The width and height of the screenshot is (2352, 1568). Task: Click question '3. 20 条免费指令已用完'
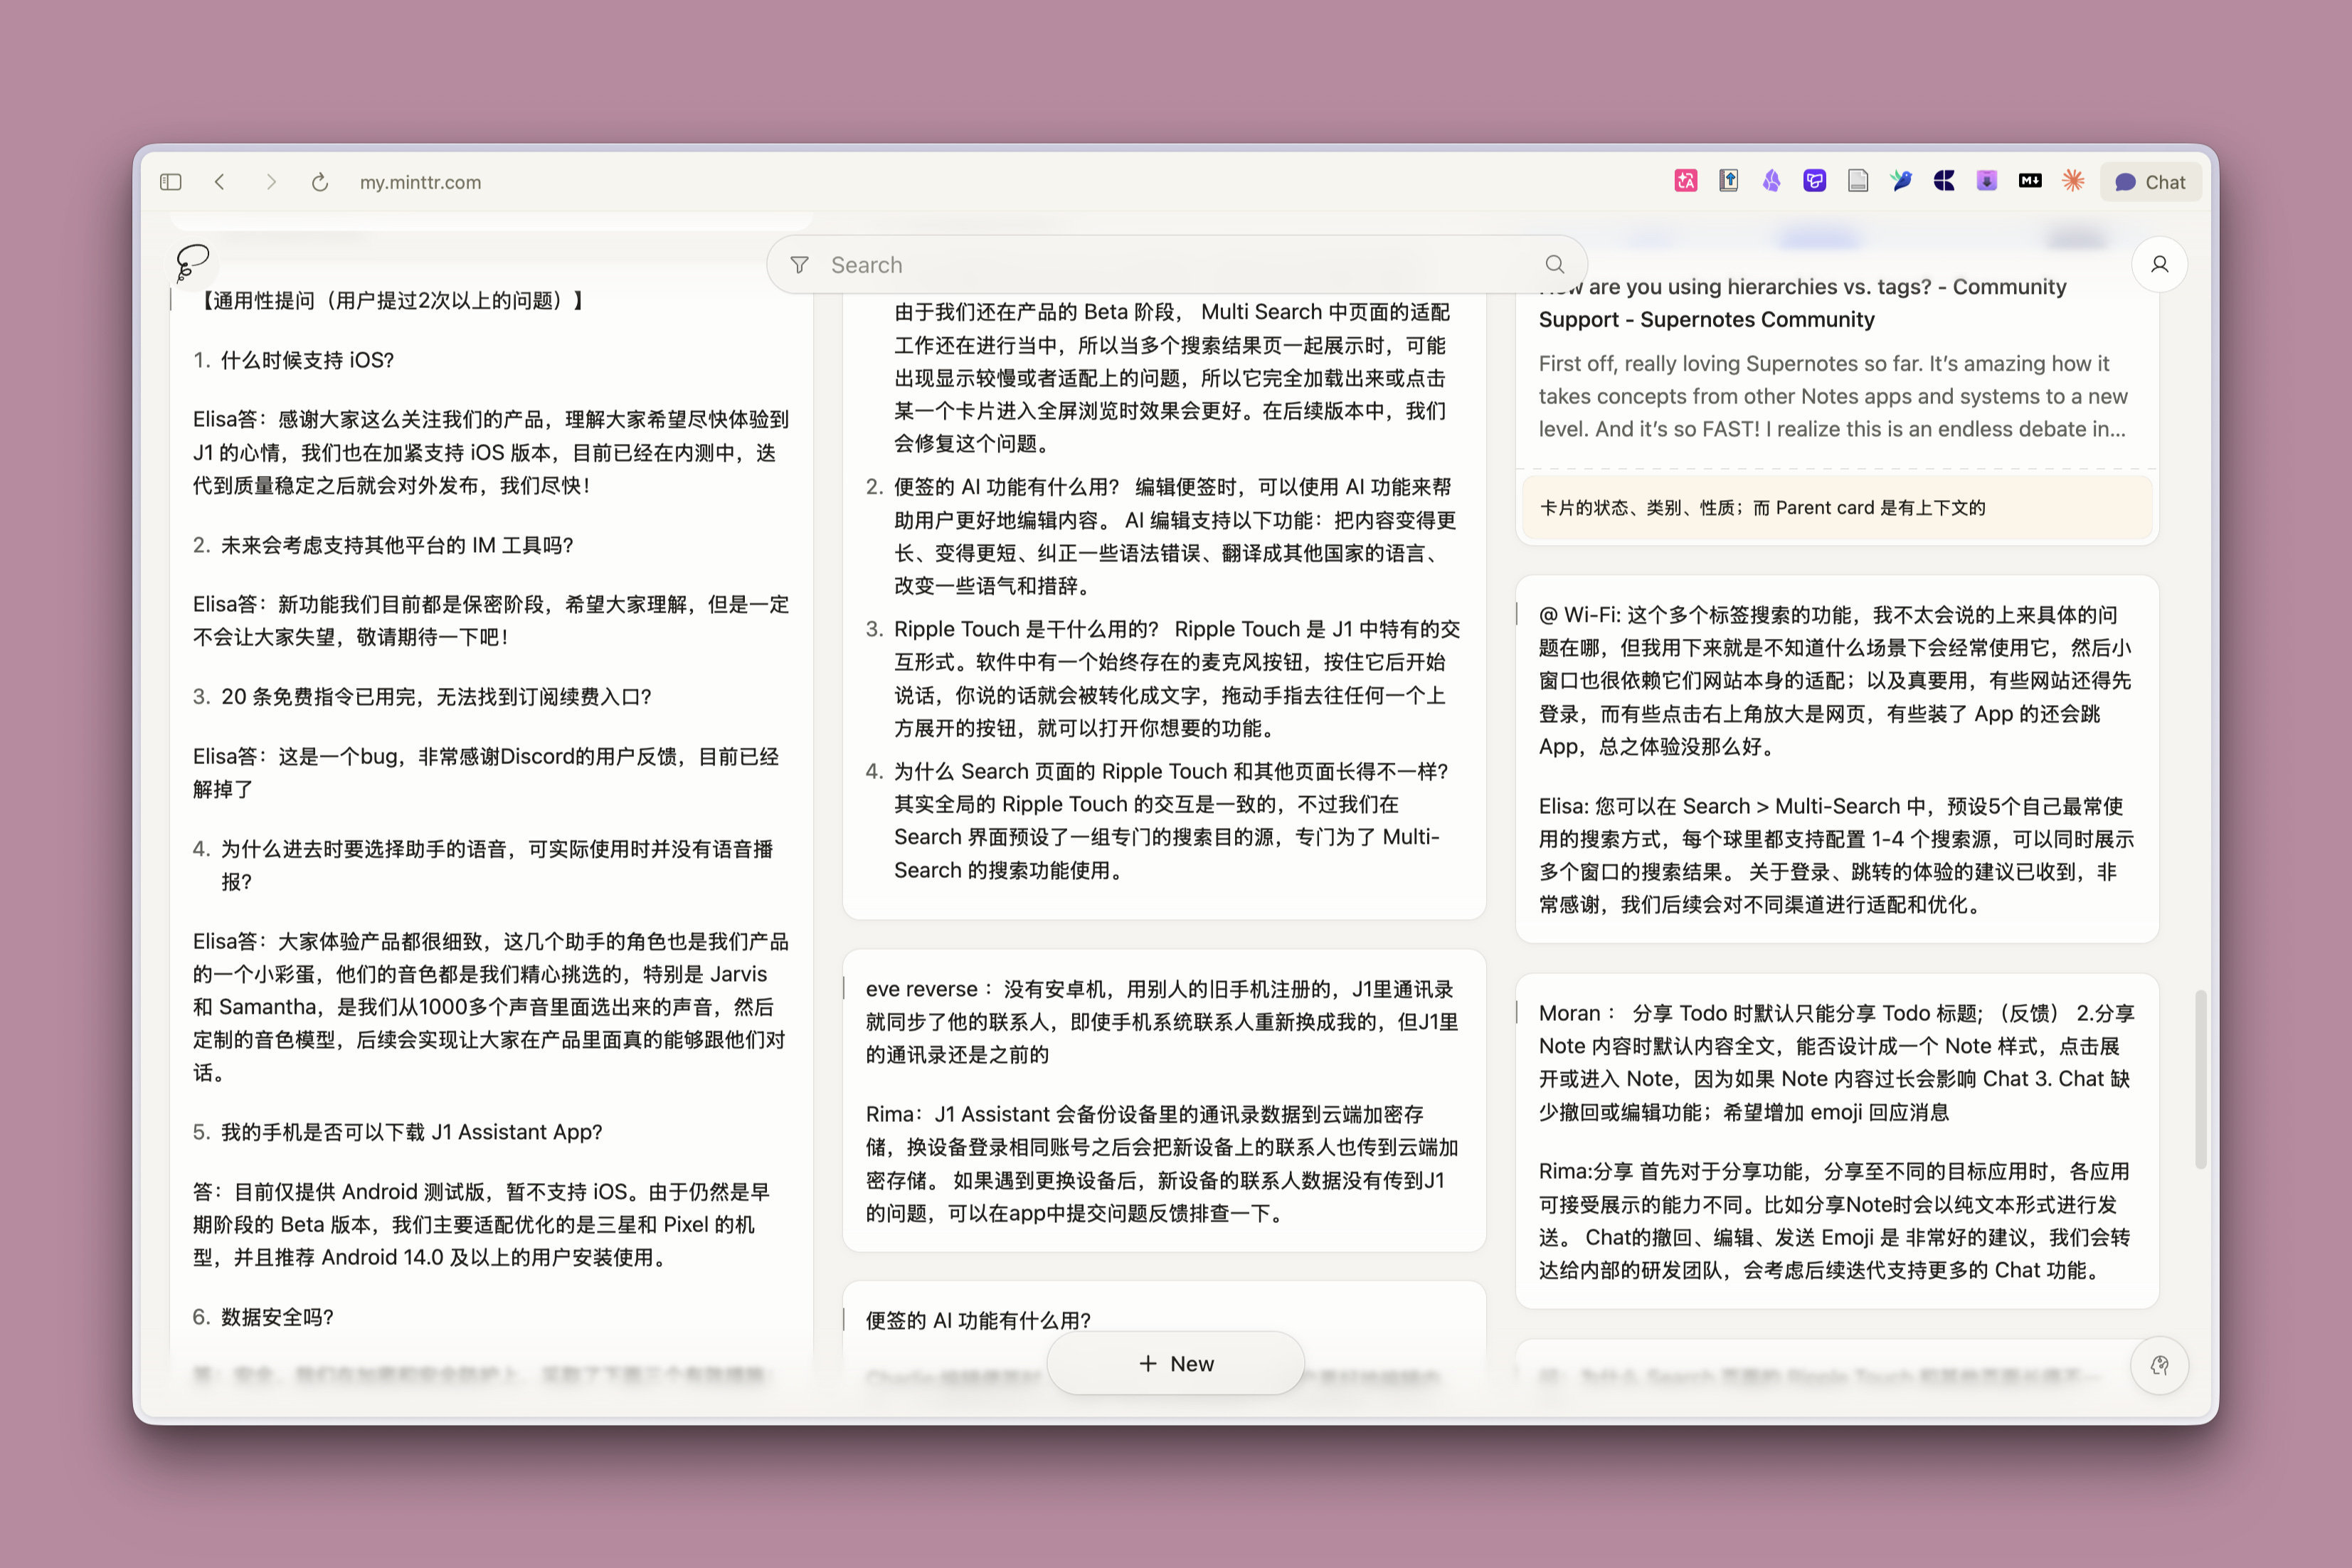[422, 697]
